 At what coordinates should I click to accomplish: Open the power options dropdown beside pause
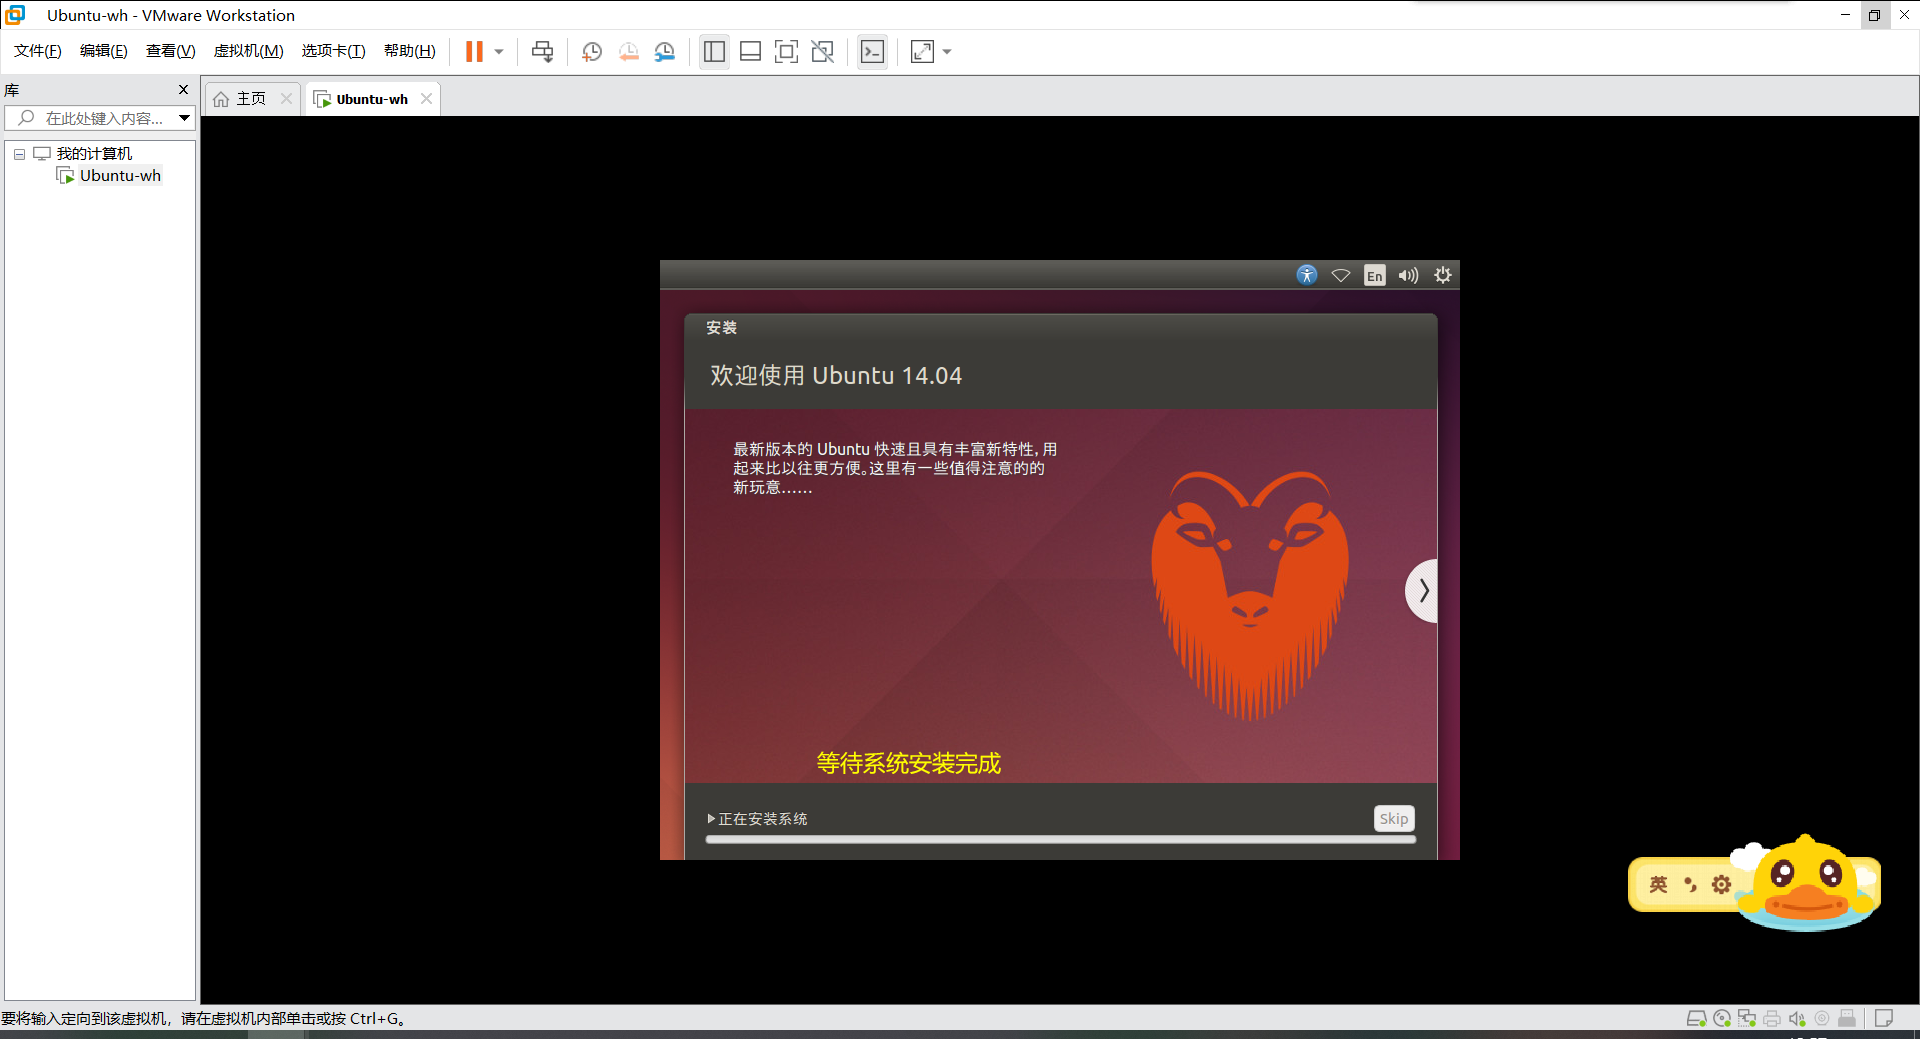499,52
